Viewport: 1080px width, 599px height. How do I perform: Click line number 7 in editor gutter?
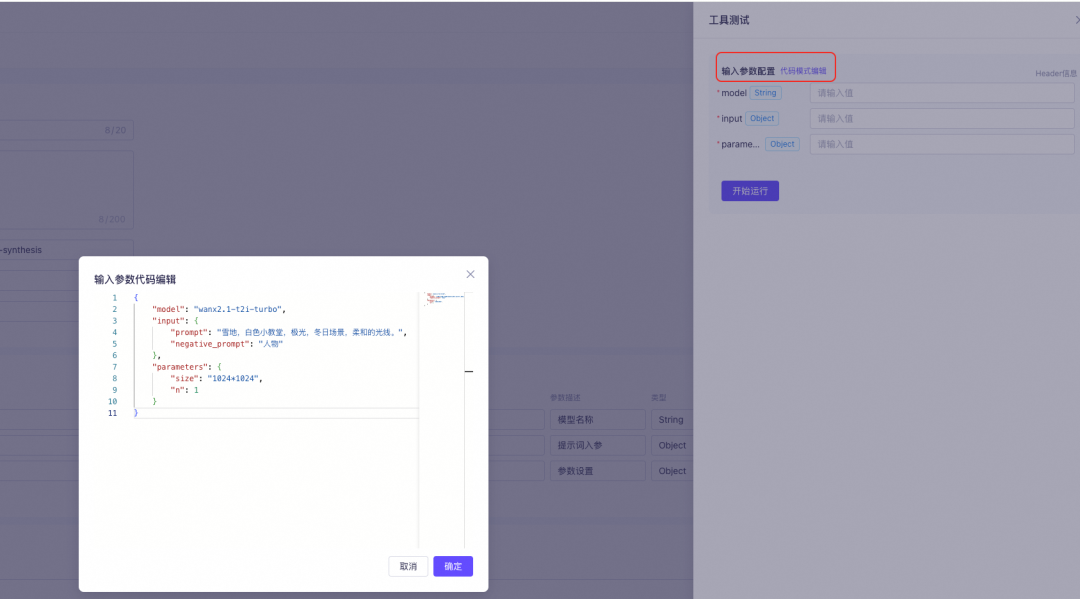coord(114,367)
